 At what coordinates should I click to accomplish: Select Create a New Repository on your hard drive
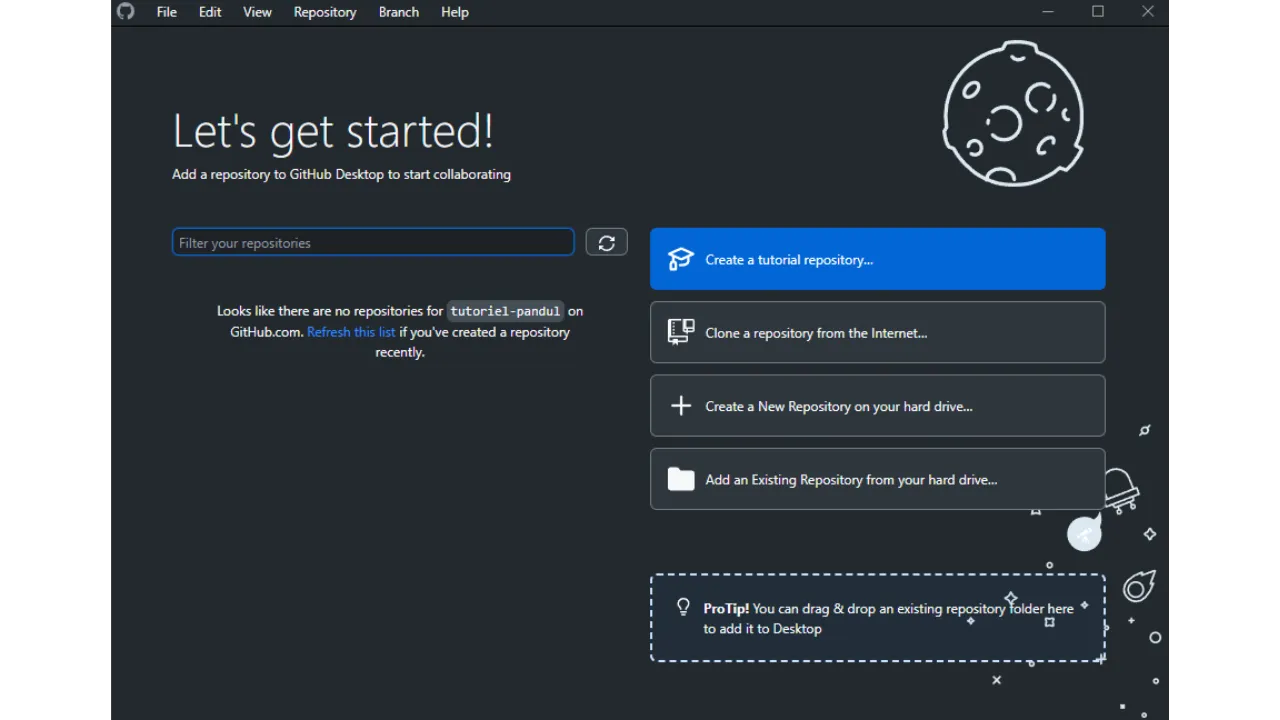click(x=878, y=406)
